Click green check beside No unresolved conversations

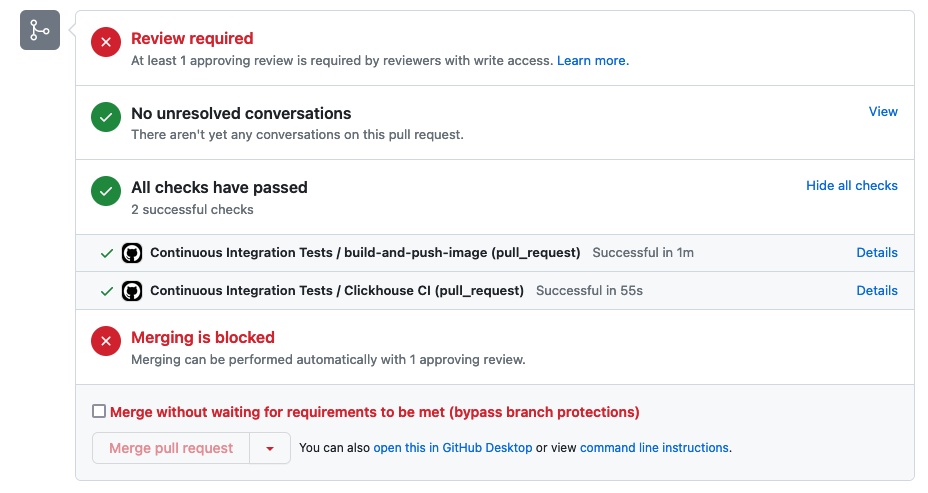(106, 118)
